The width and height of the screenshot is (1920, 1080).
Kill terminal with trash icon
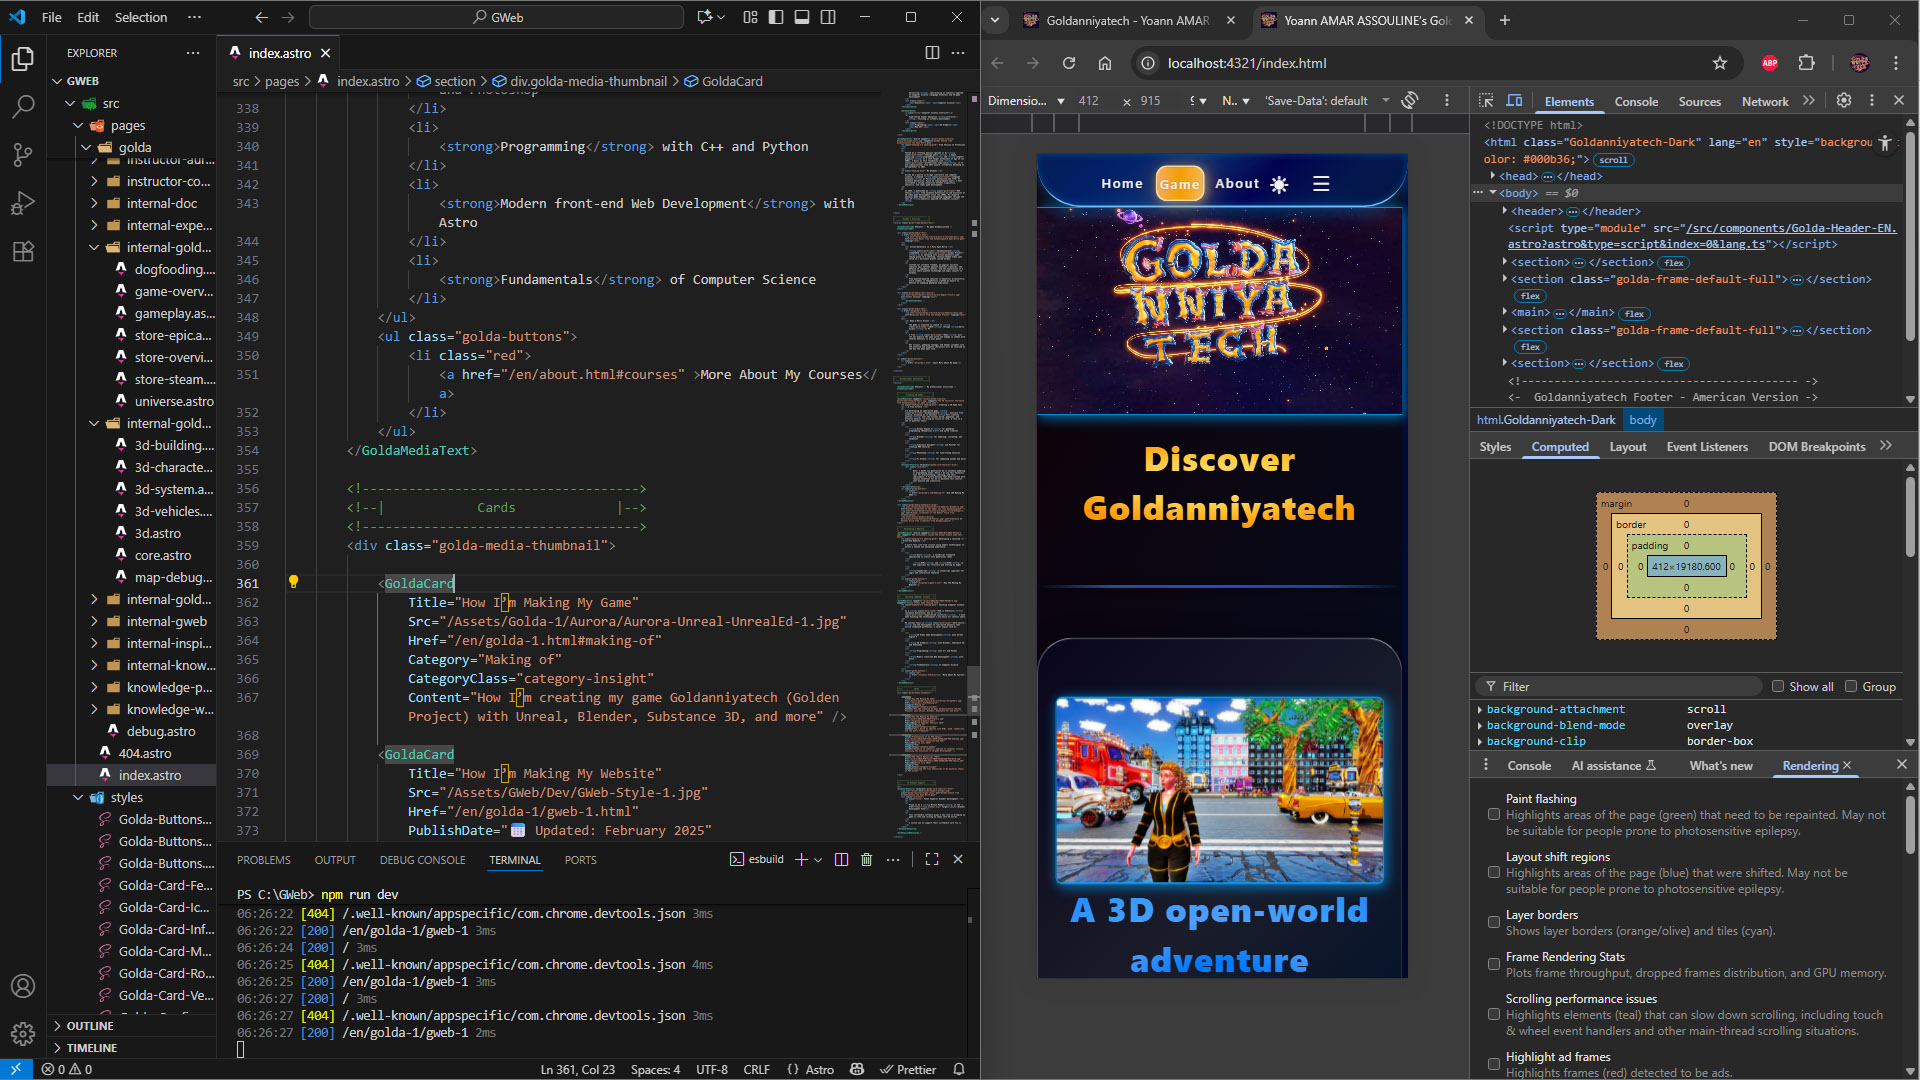point(866,859)
